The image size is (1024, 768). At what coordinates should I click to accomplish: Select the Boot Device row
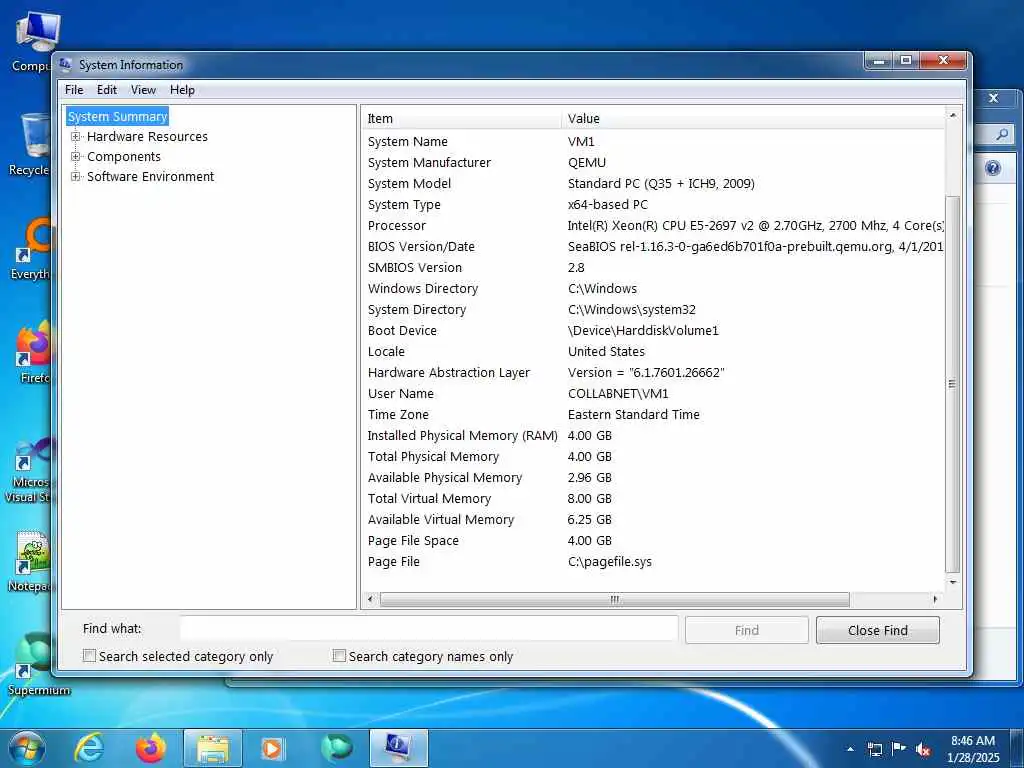coord(653,330)
